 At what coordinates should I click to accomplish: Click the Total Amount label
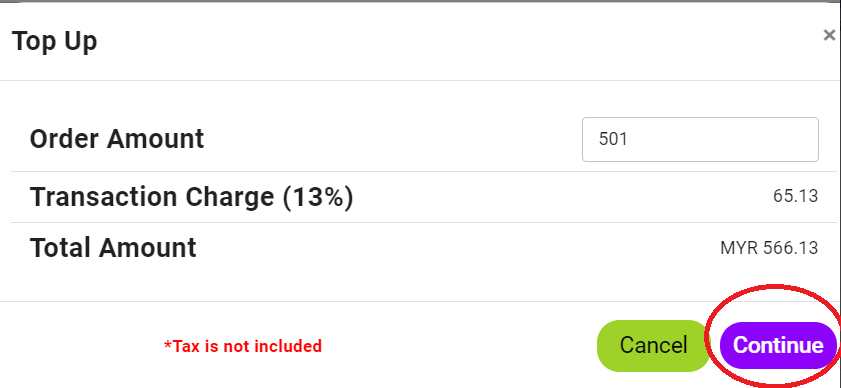tap(113, 248)
